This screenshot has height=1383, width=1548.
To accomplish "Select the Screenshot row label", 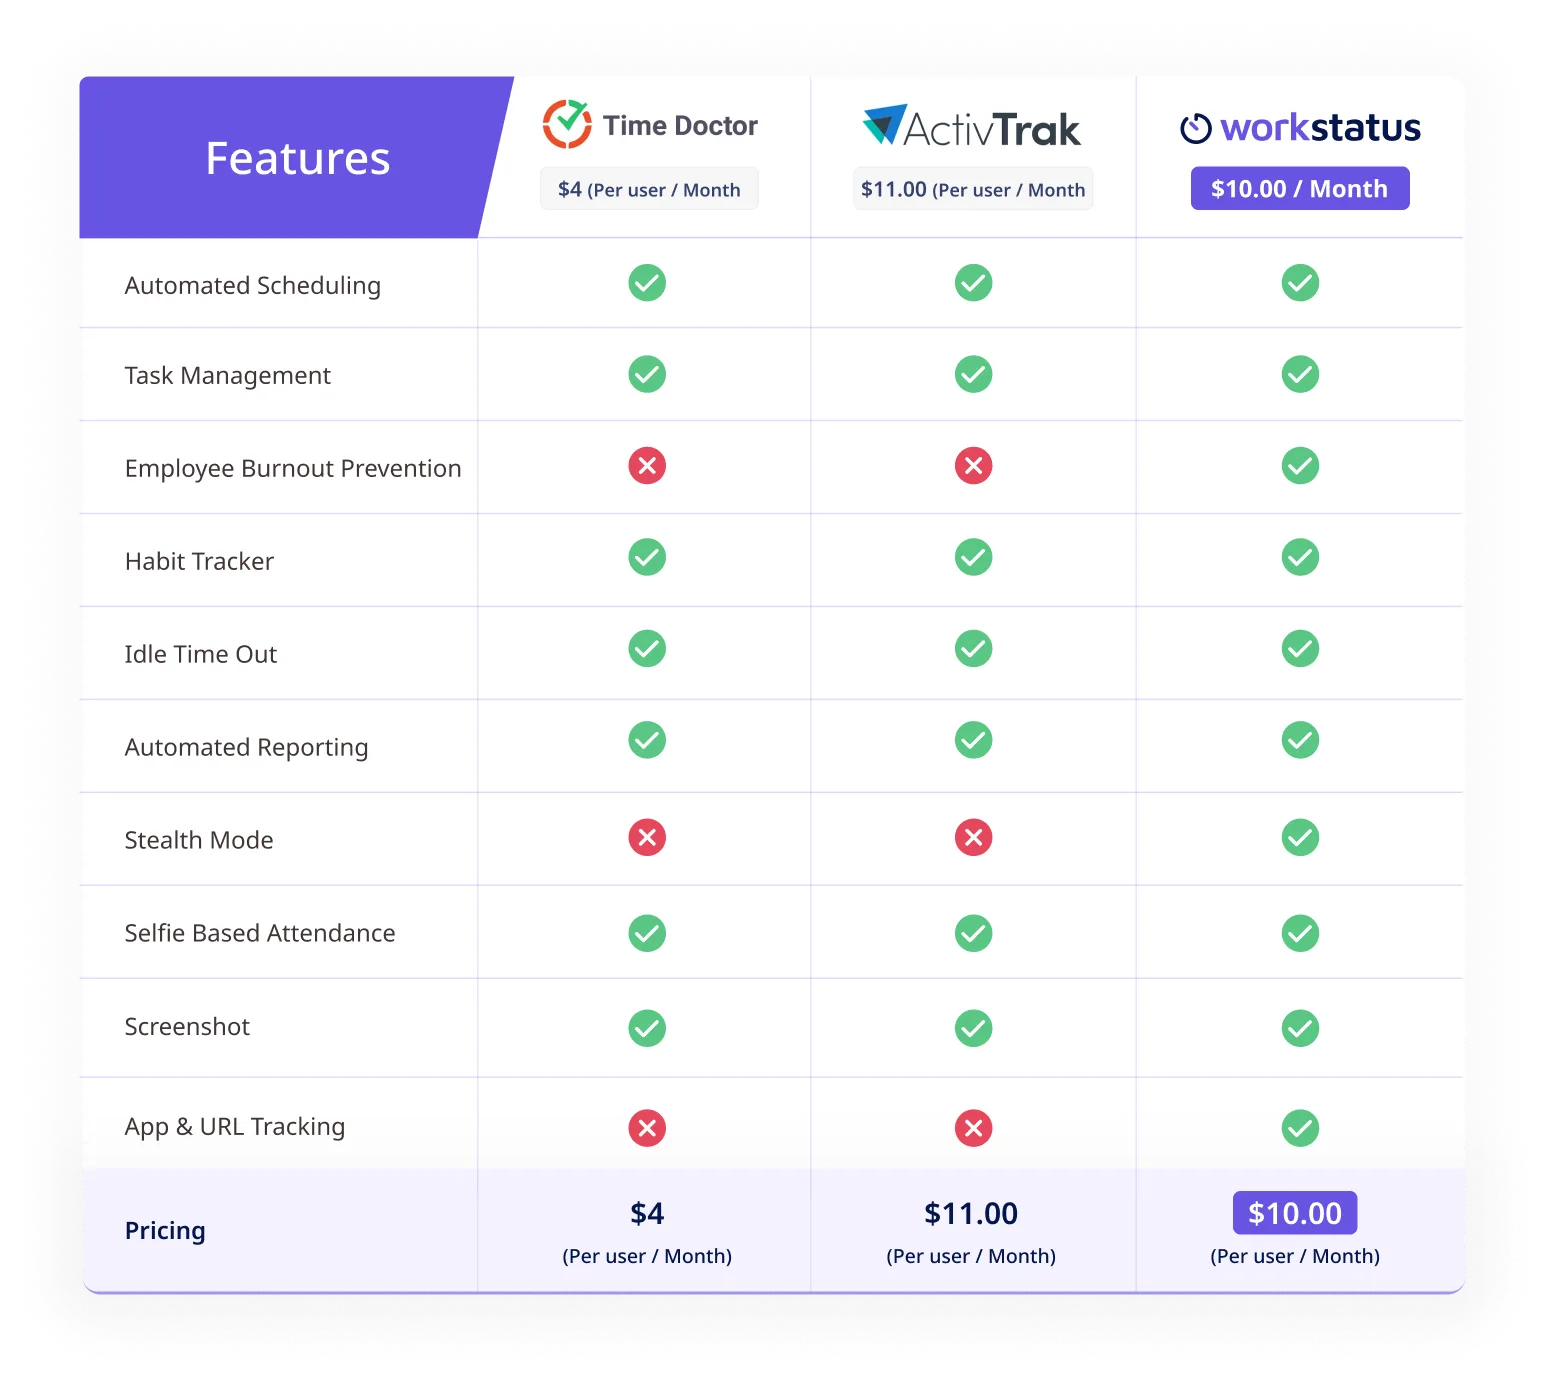I will (x=187, y=1027).
